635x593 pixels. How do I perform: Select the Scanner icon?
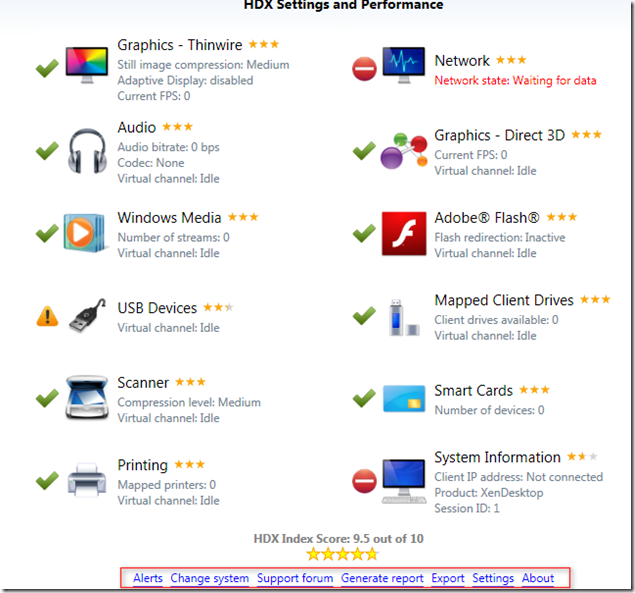(87, 397)
